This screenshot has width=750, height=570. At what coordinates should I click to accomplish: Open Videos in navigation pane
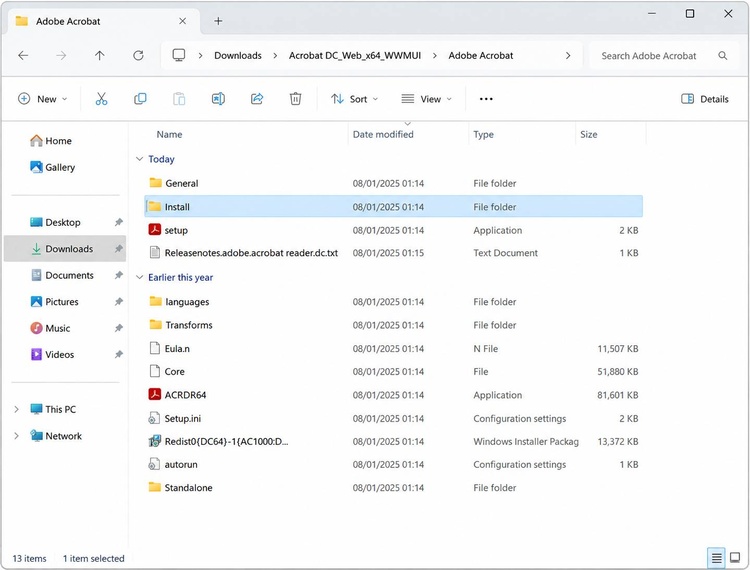click(x=53, y=354)
